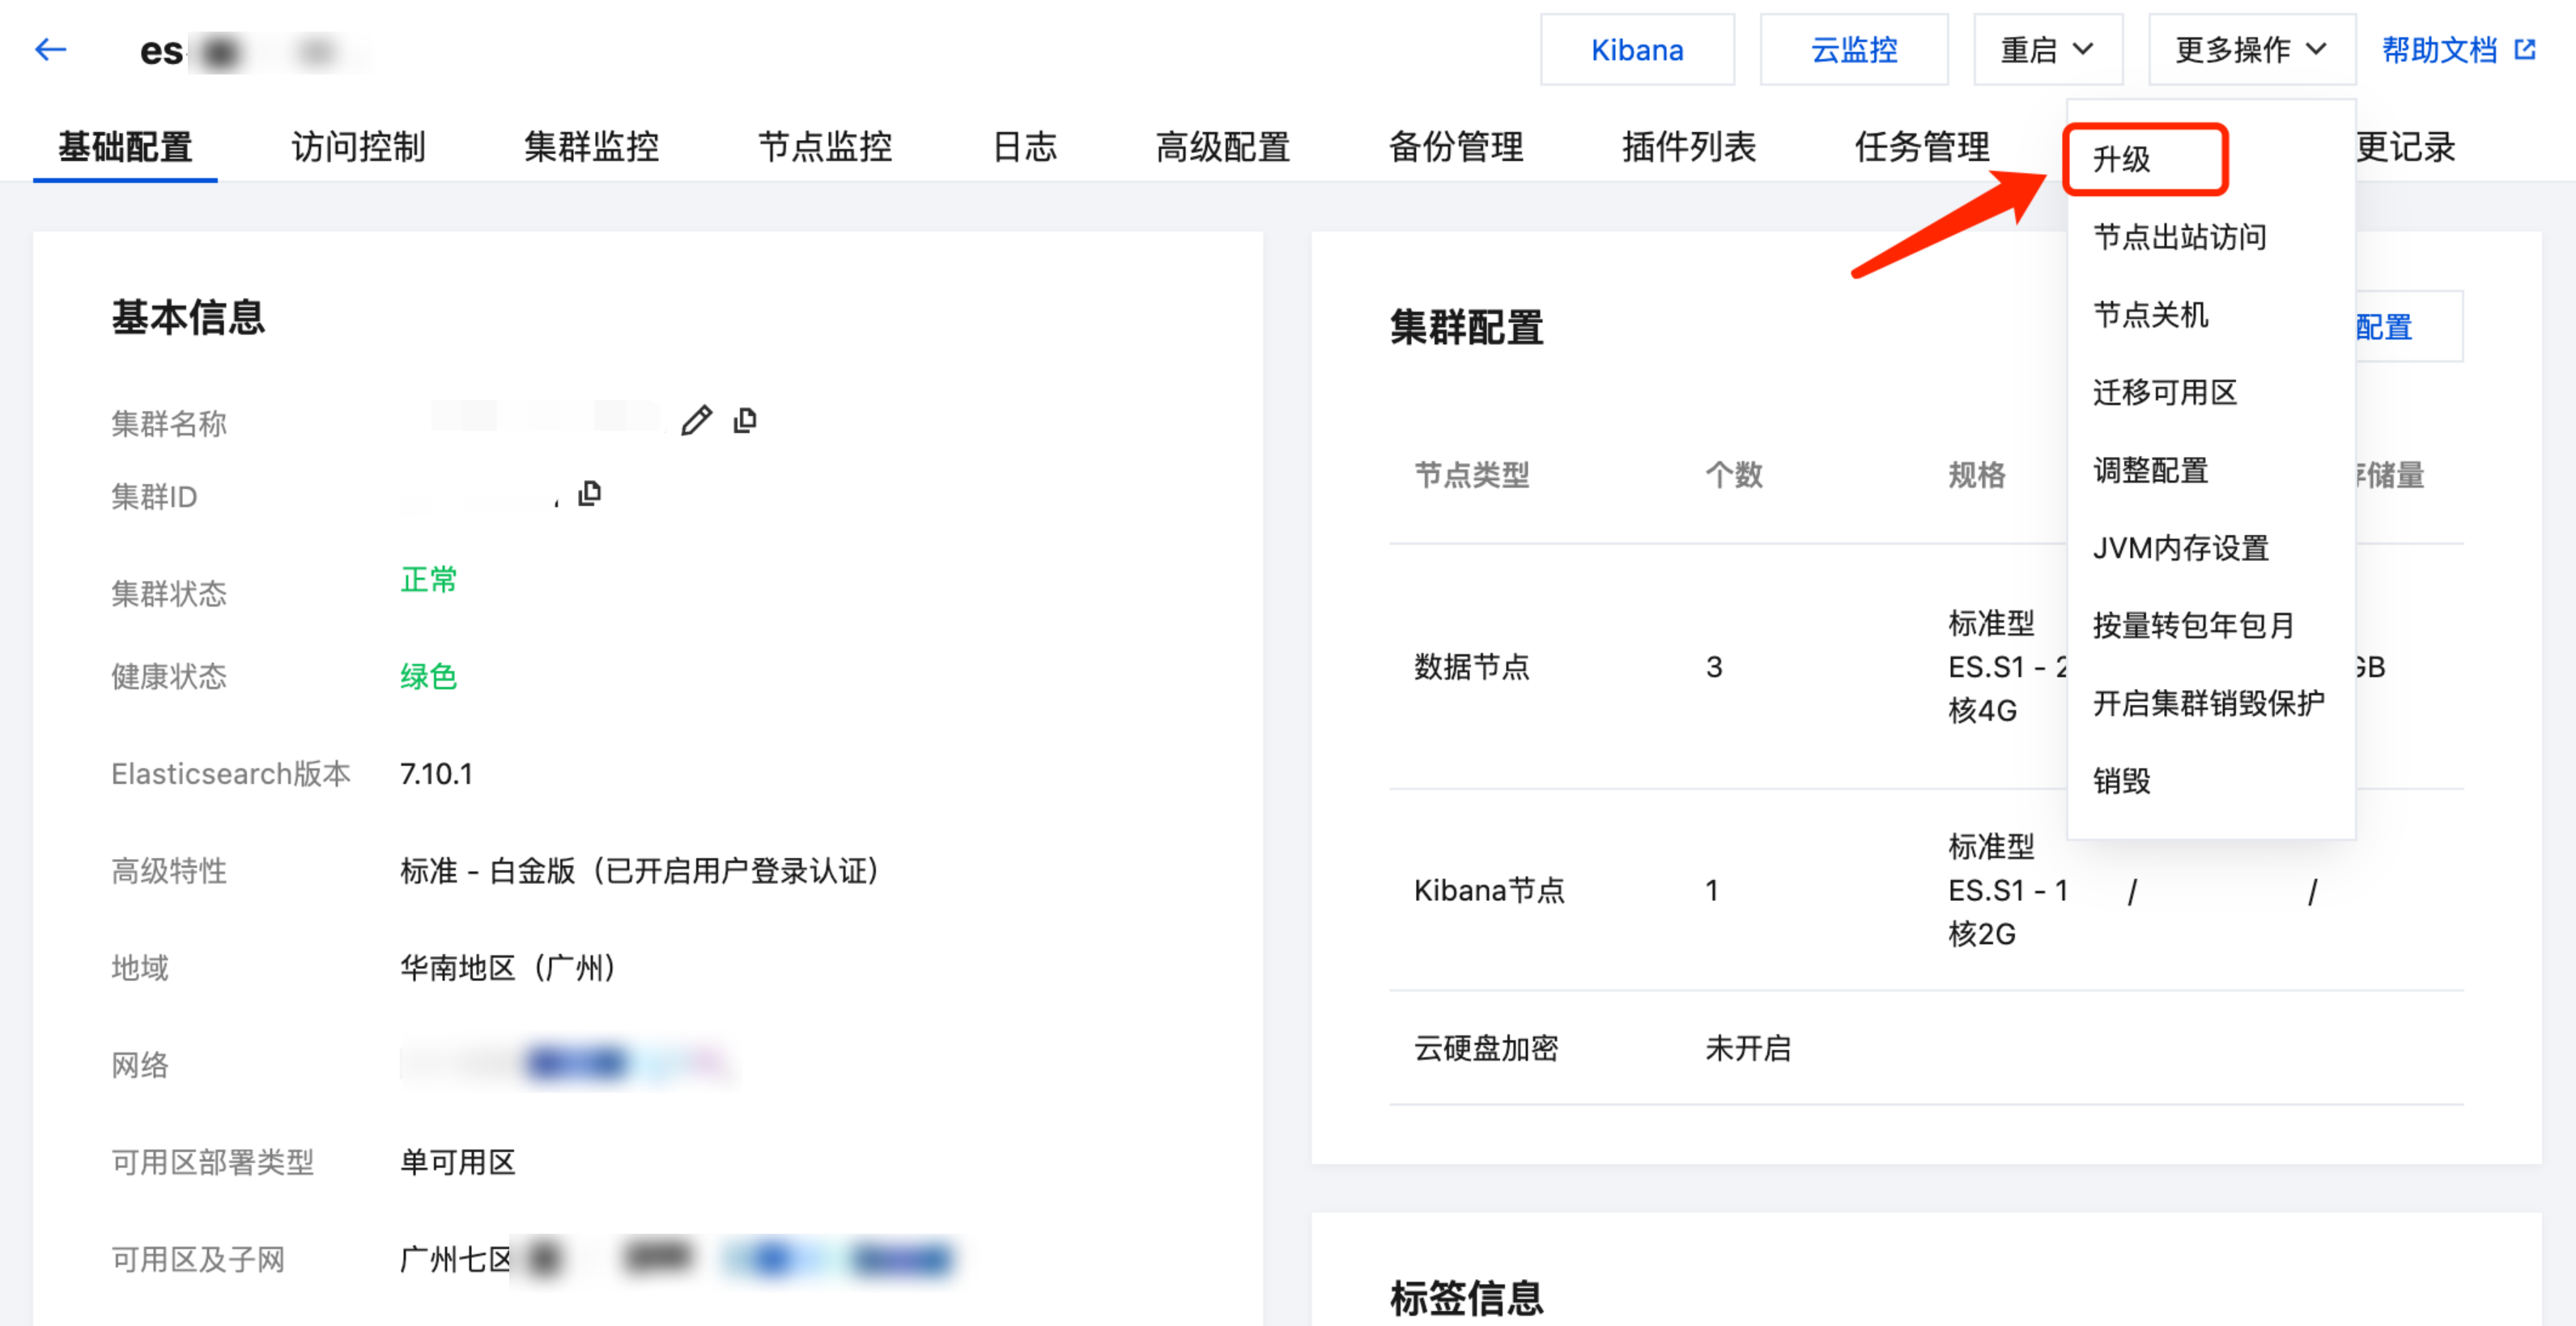Open the 插件列表 tab
Screen dimensions: 2576x1326
point(1688,147)
